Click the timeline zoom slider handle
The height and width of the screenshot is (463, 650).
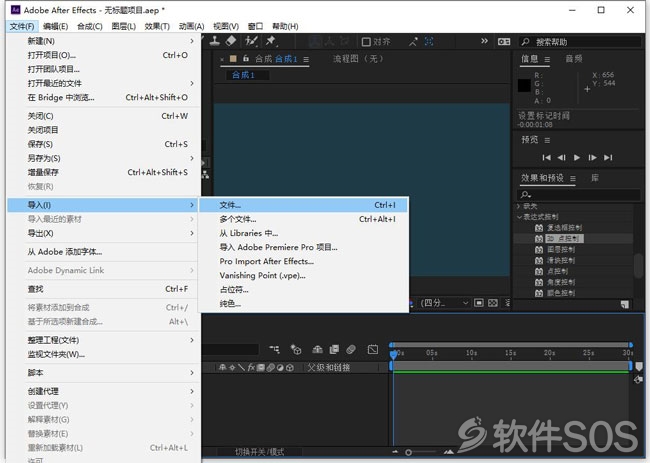(x=408, y=452)
